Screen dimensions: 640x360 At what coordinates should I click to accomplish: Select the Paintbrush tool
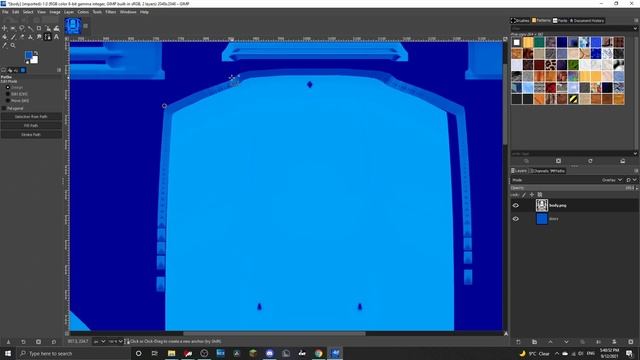point(13,37)
